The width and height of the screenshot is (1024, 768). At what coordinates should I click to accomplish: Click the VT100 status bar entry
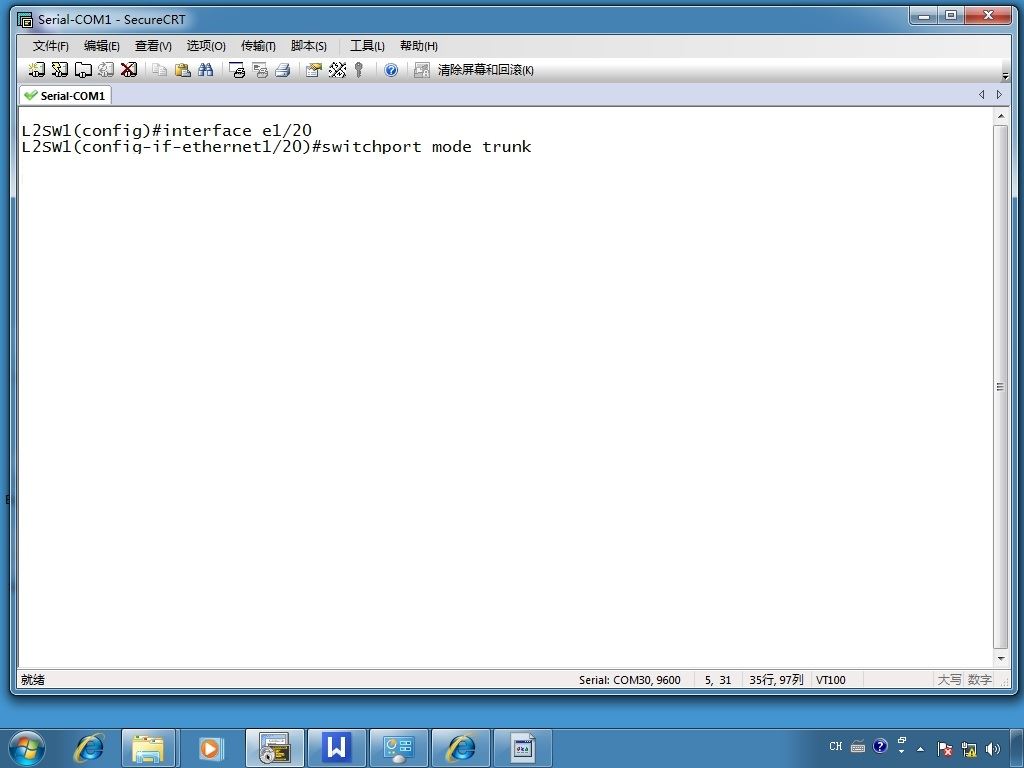831,680
